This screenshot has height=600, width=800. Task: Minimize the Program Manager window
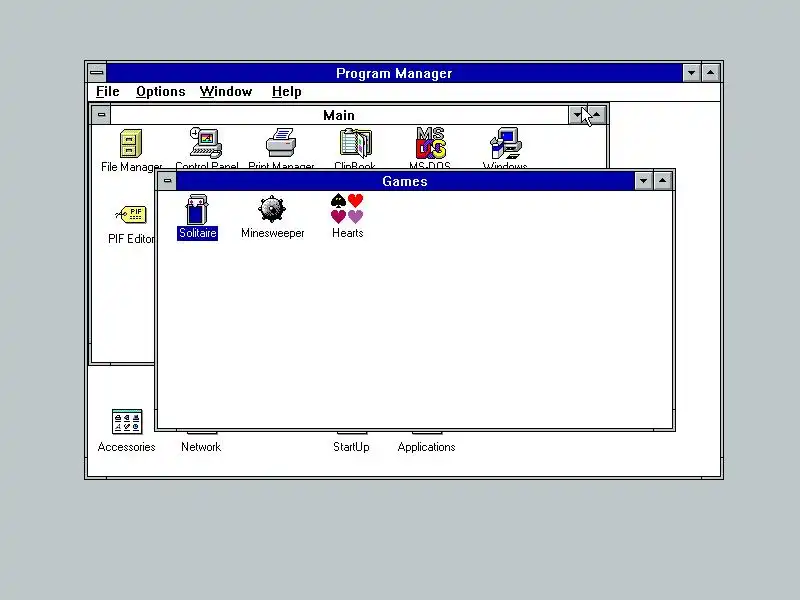(691, 73)
